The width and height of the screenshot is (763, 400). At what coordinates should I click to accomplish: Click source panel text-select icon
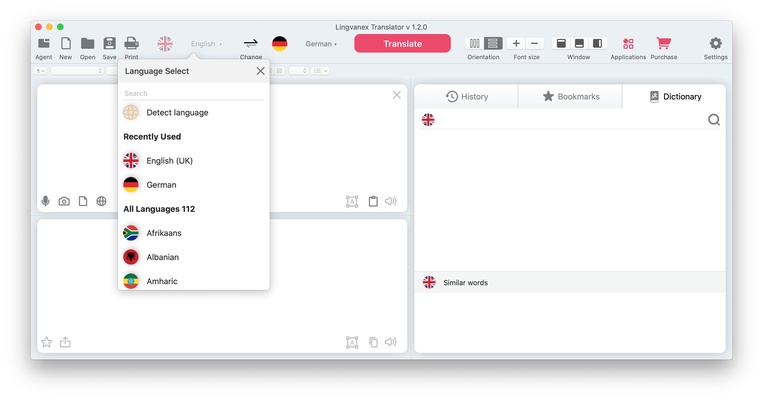[x=352, y=201]
